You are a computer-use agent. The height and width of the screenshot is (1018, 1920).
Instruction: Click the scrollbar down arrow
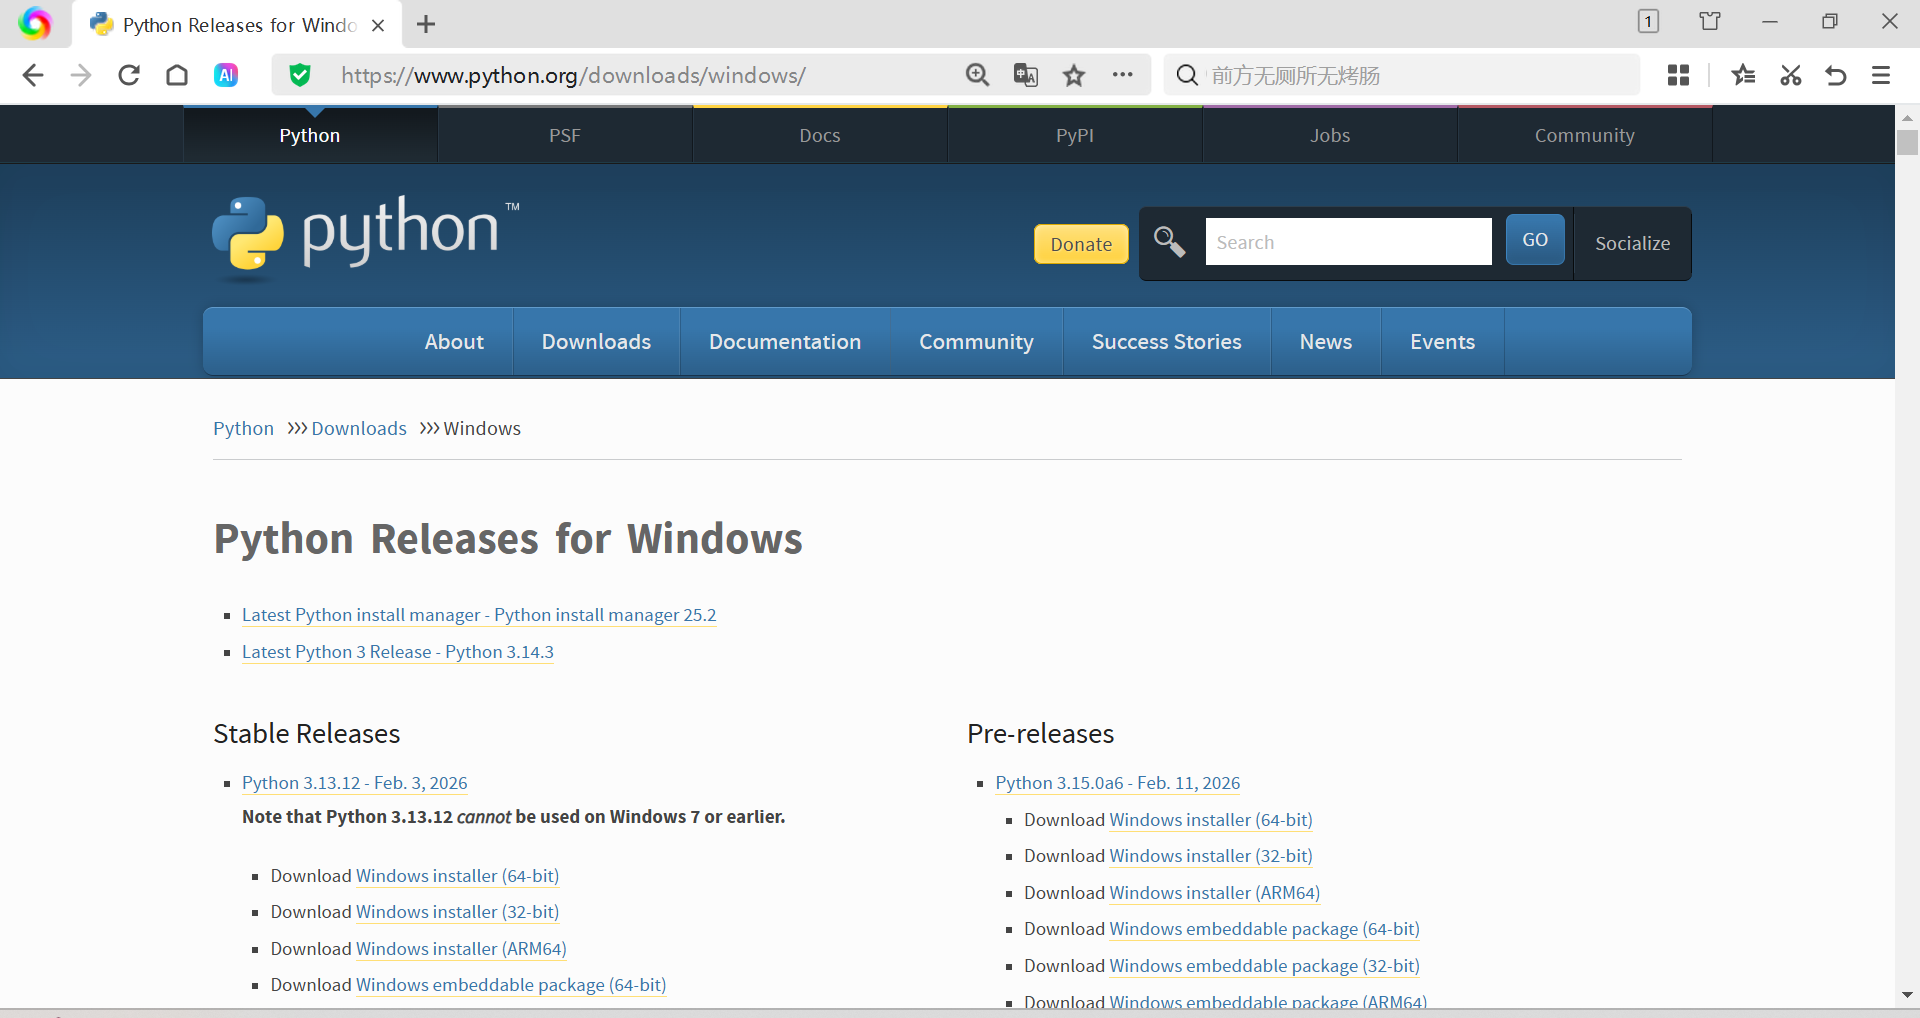coord(1907,995)
